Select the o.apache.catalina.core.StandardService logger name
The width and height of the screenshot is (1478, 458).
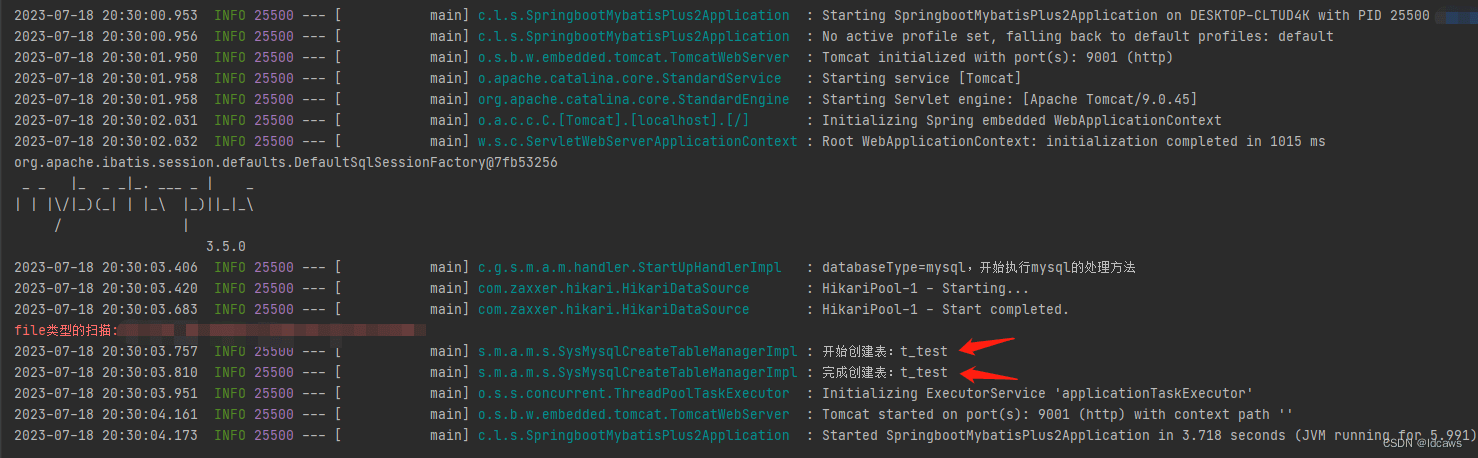(x=629, y=78)
